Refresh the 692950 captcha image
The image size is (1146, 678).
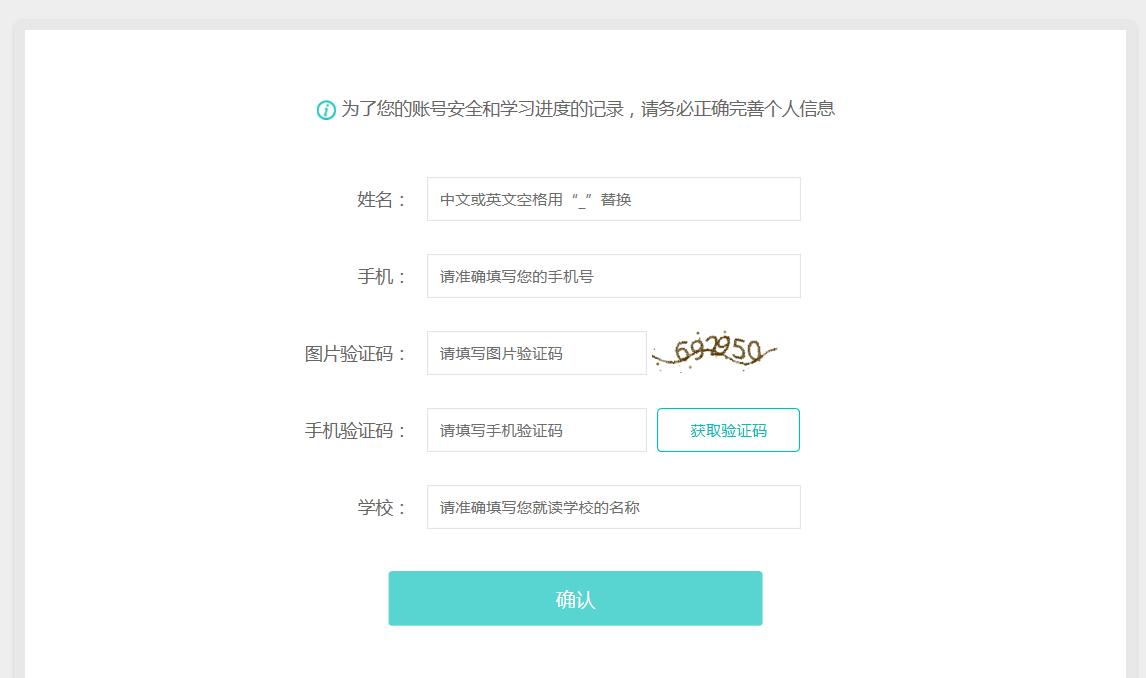click(714, 352)
